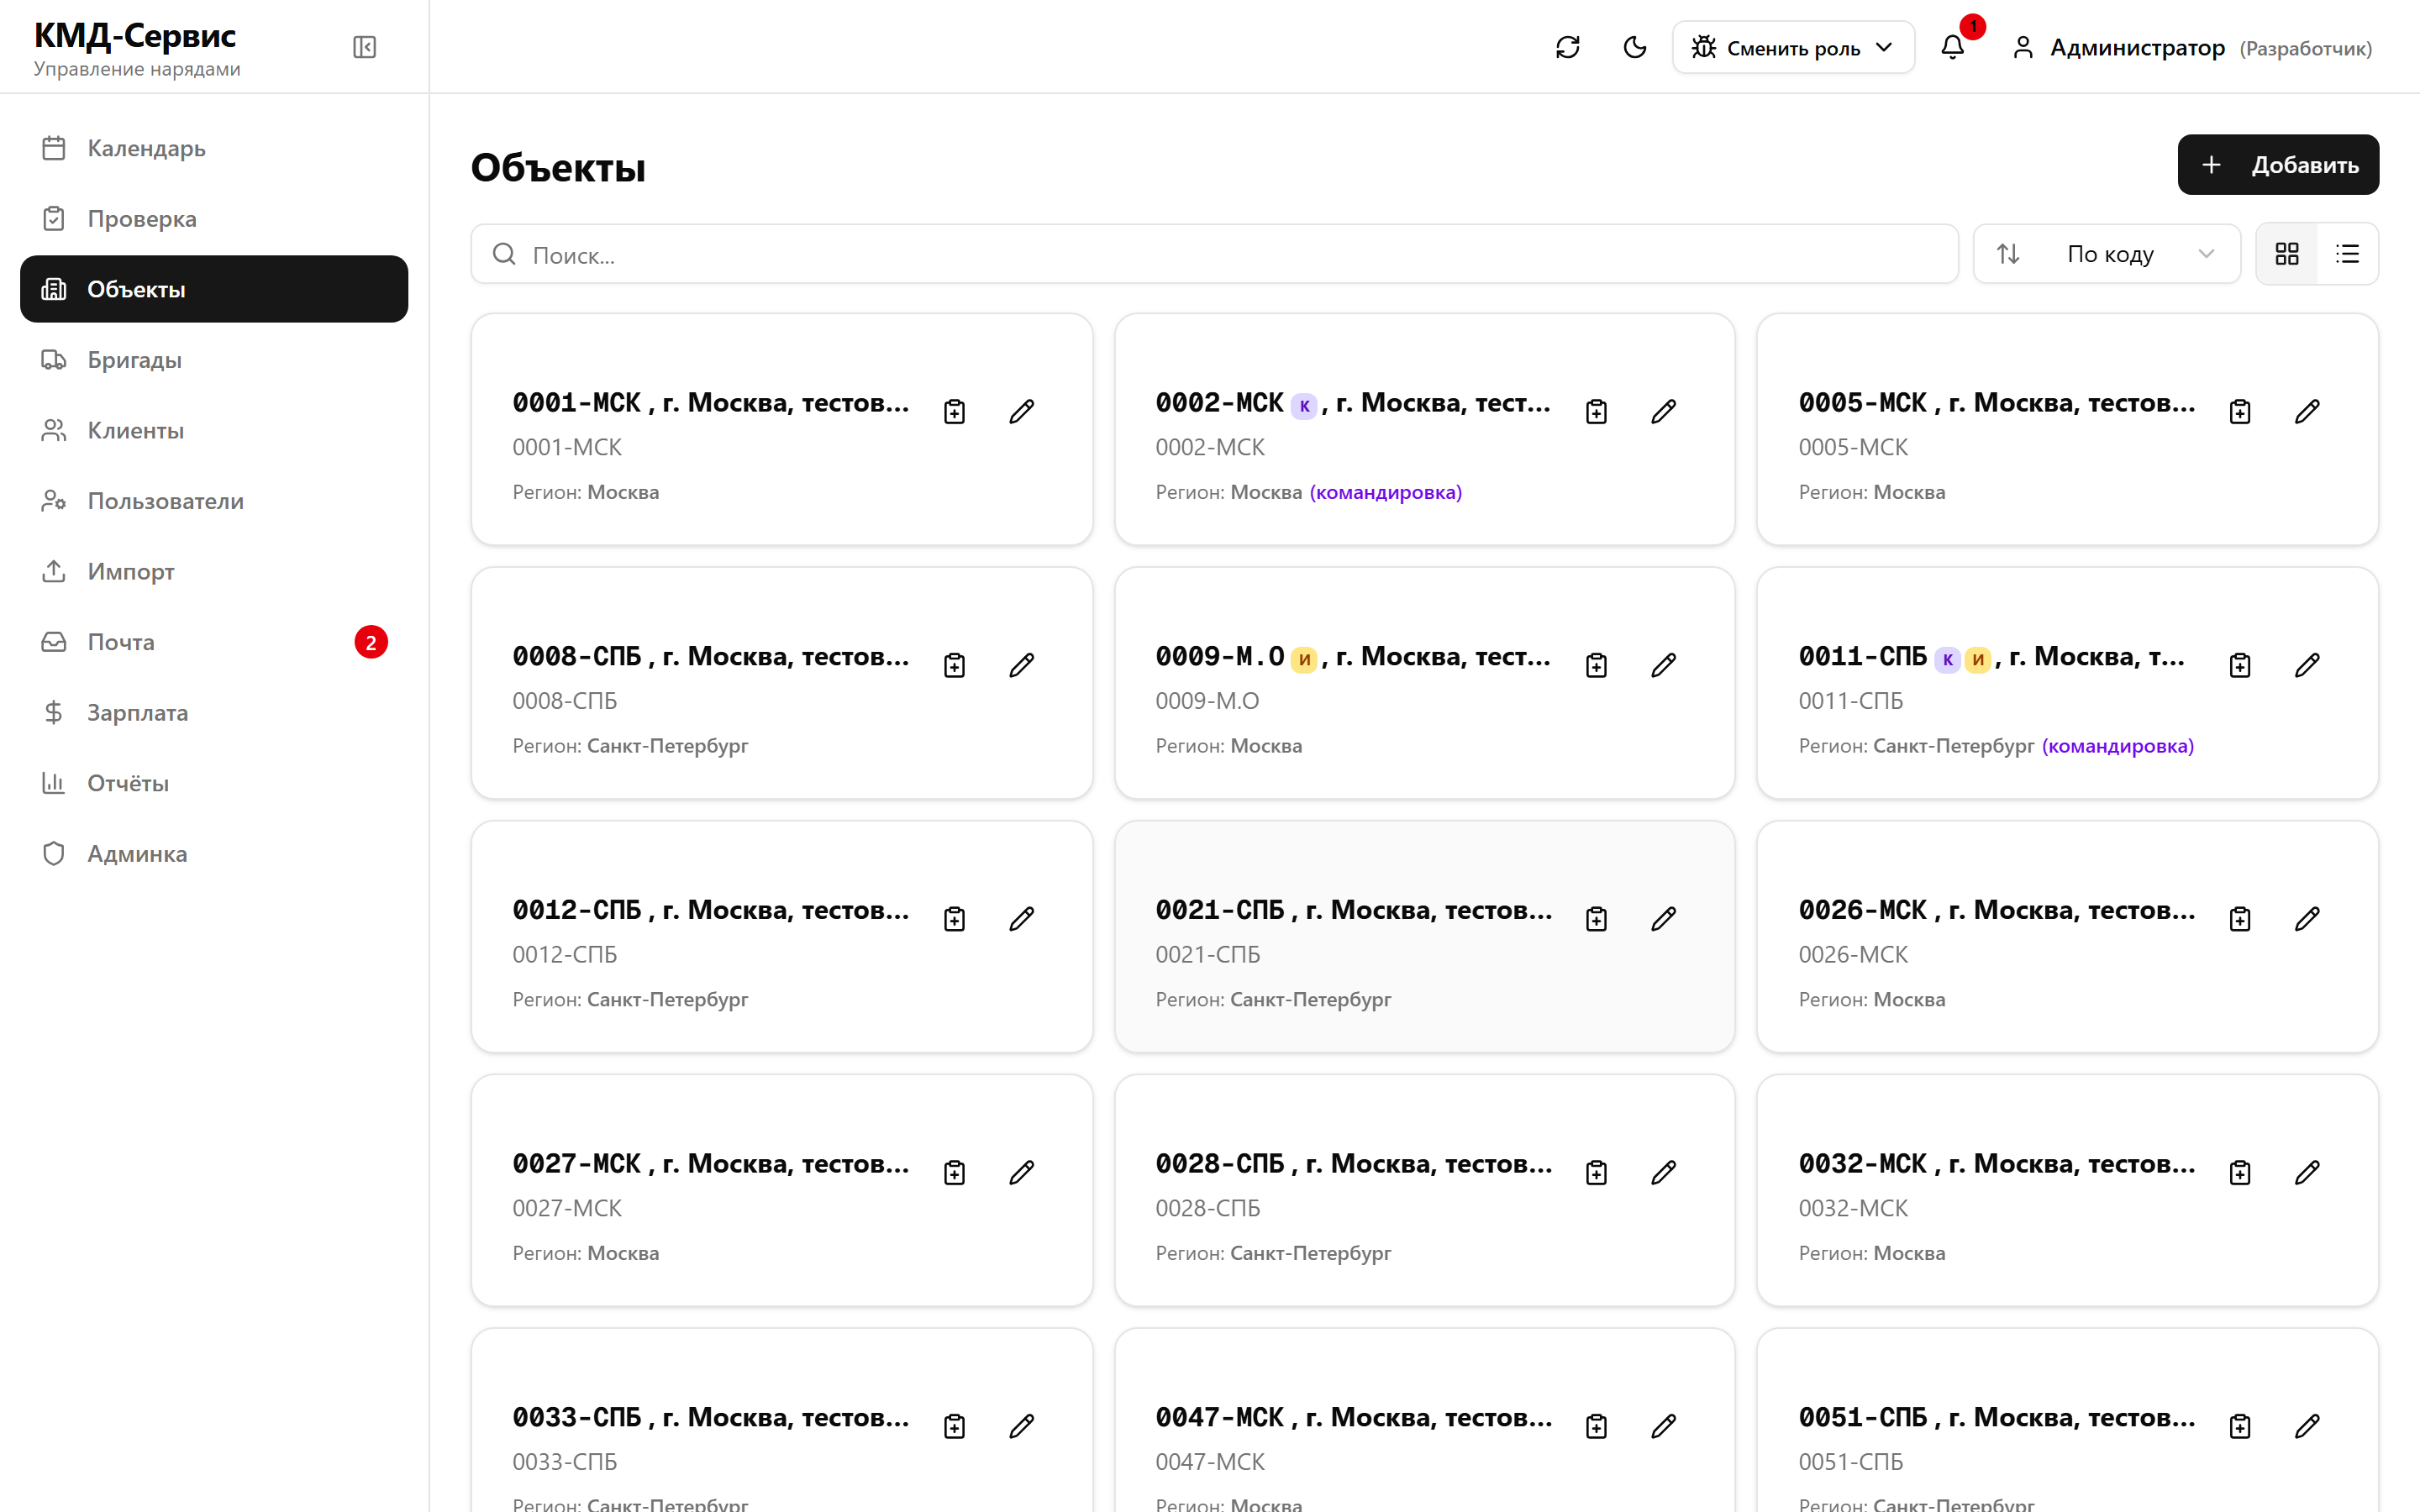This screenshot has height=1512, width=2420.
Task: Edit object 0009-М.О pencil icon
Action: 1663,665
